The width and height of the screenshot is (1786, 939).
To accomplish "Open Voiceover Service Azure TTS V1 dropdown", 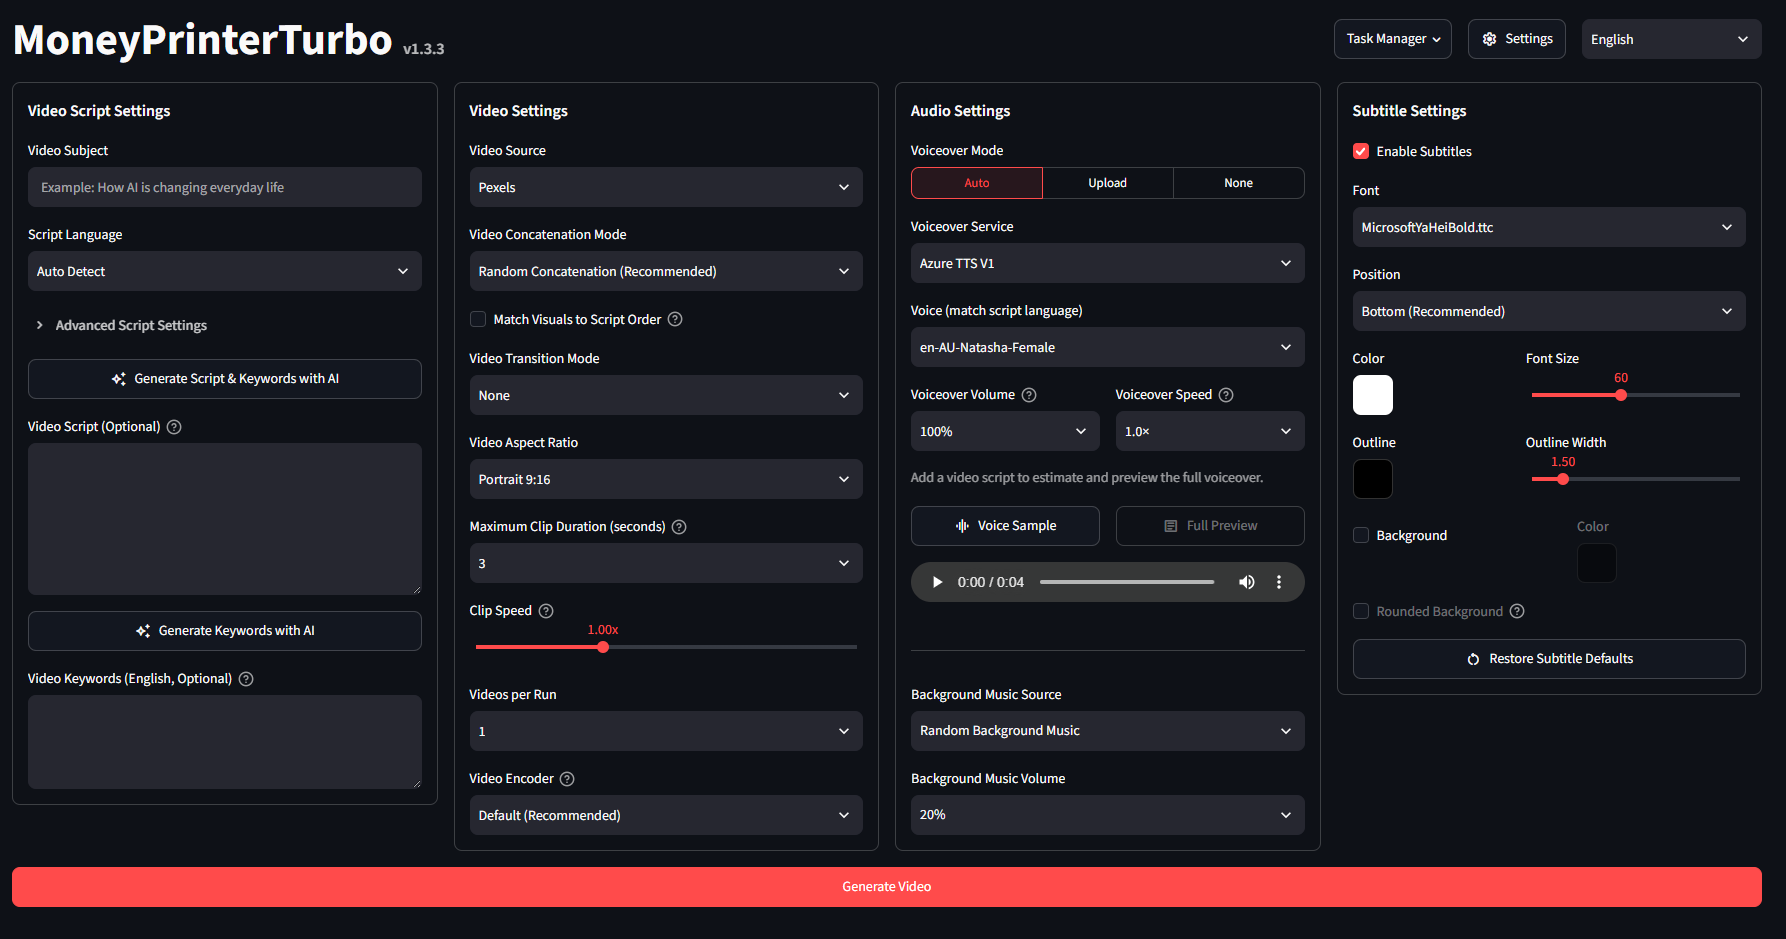I will click(x=1108, y=263).
